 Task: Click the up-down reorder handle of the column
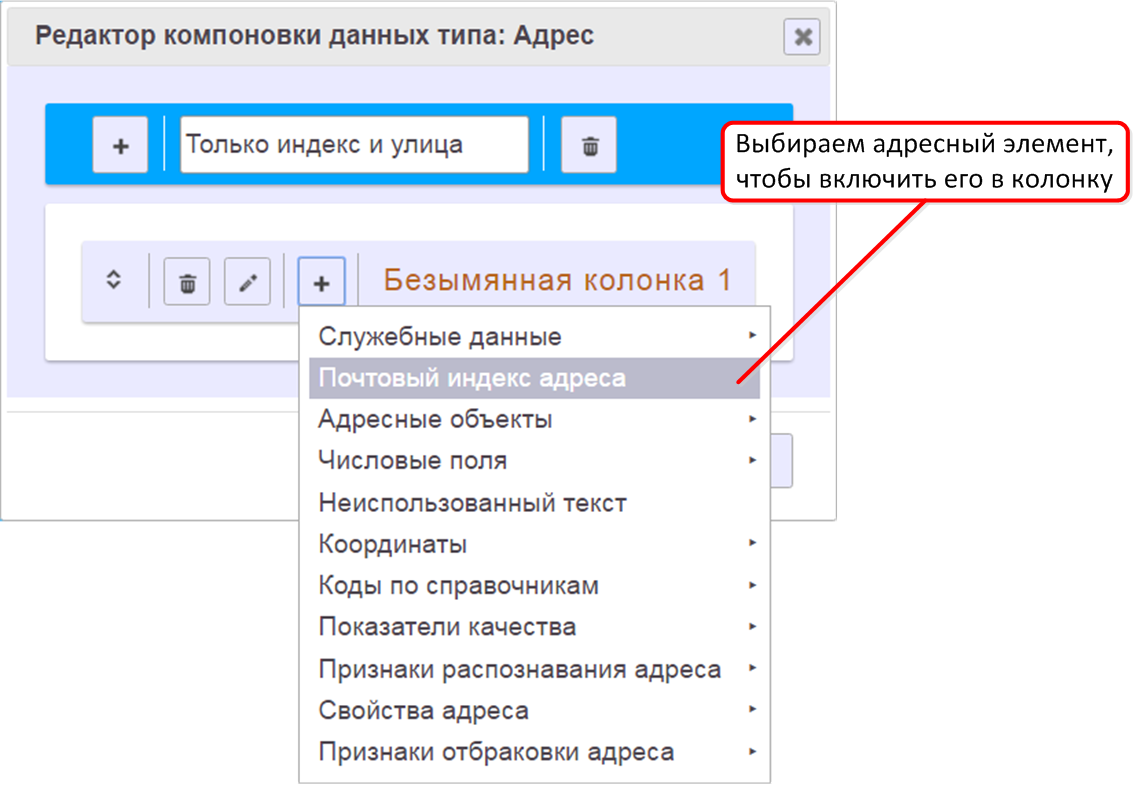[114, 281]
